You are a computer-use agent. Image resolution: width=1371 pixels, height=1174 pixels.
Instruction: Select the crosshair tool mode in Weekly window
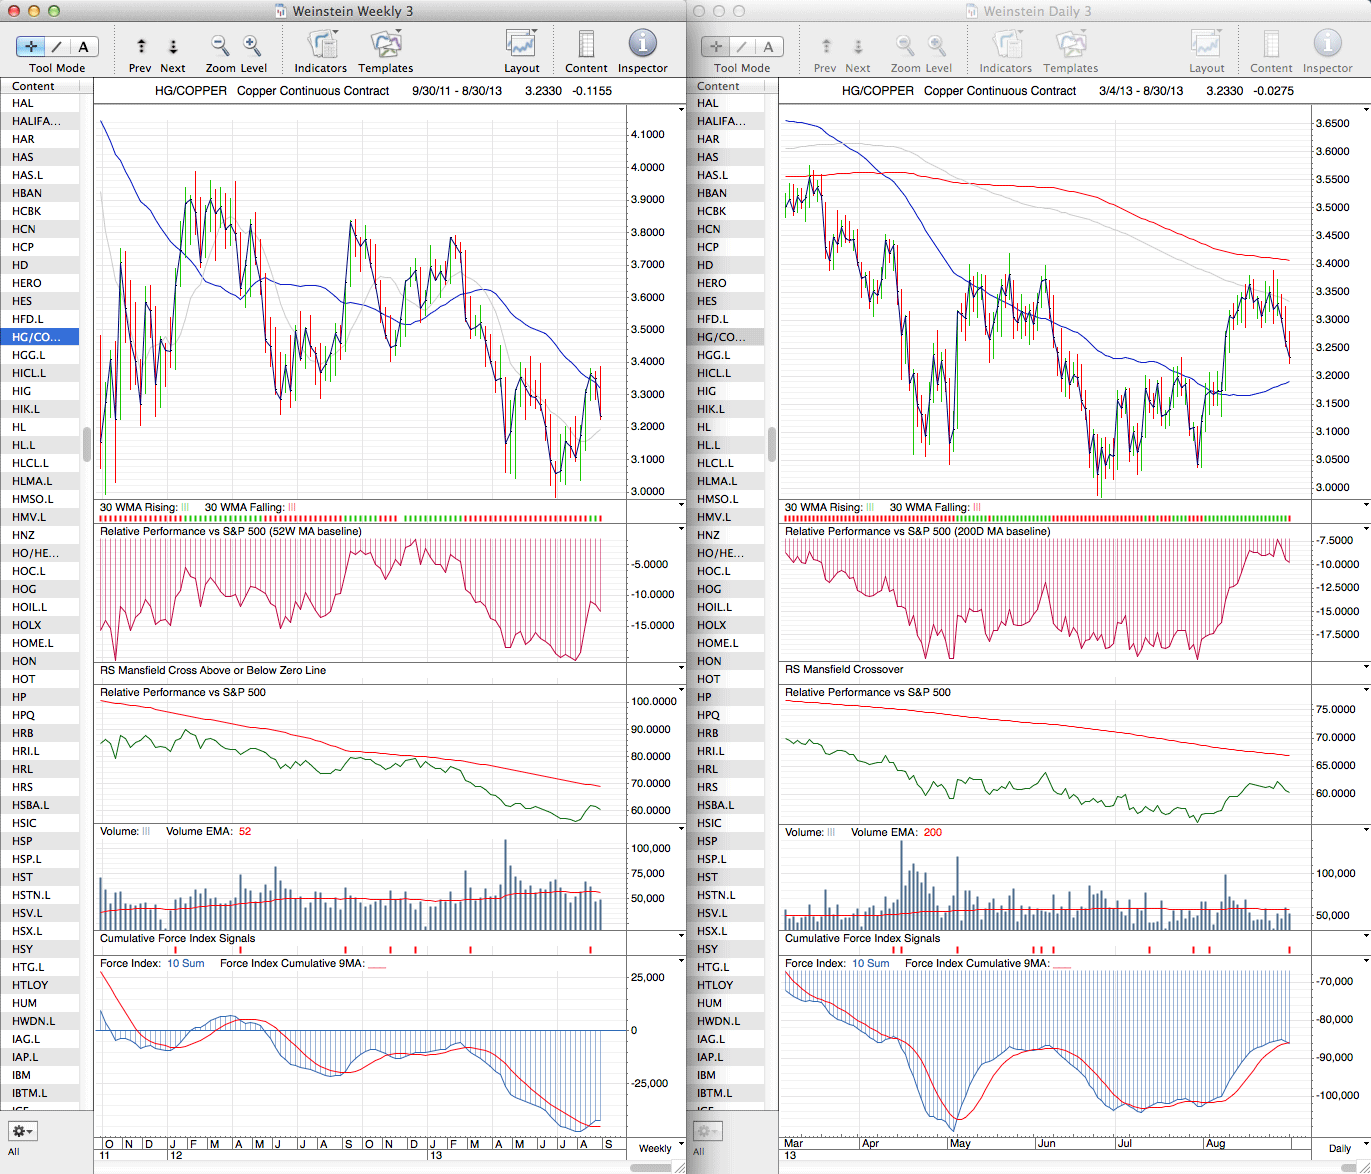tap(31, 46)
